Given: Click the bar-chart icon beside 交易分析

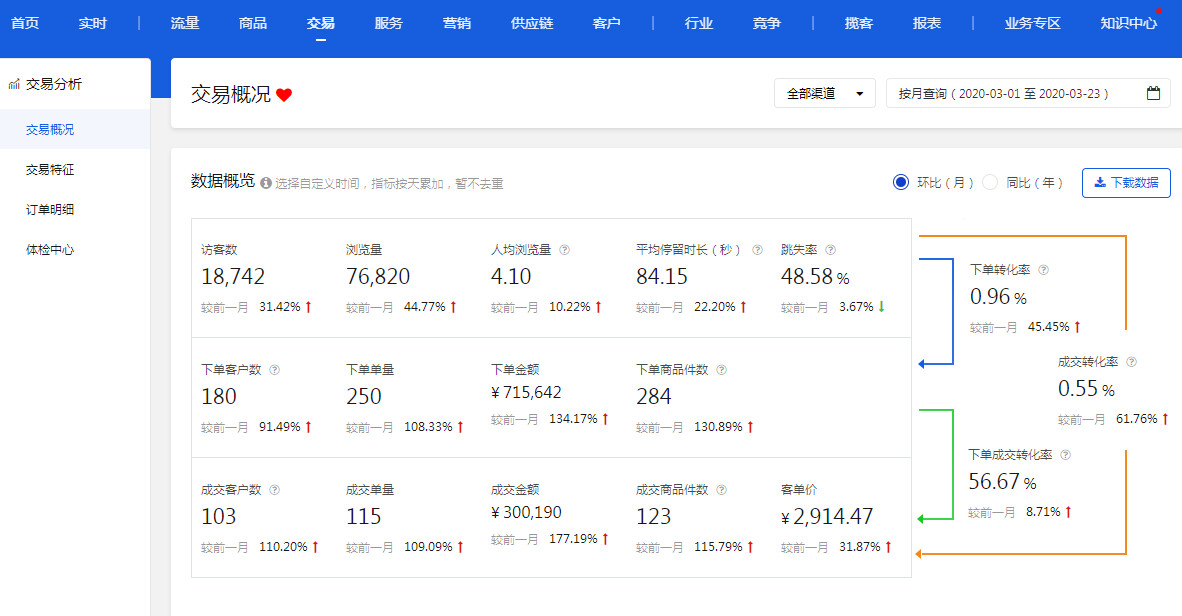Looking at the screenshot, I should tap(14, 82).
